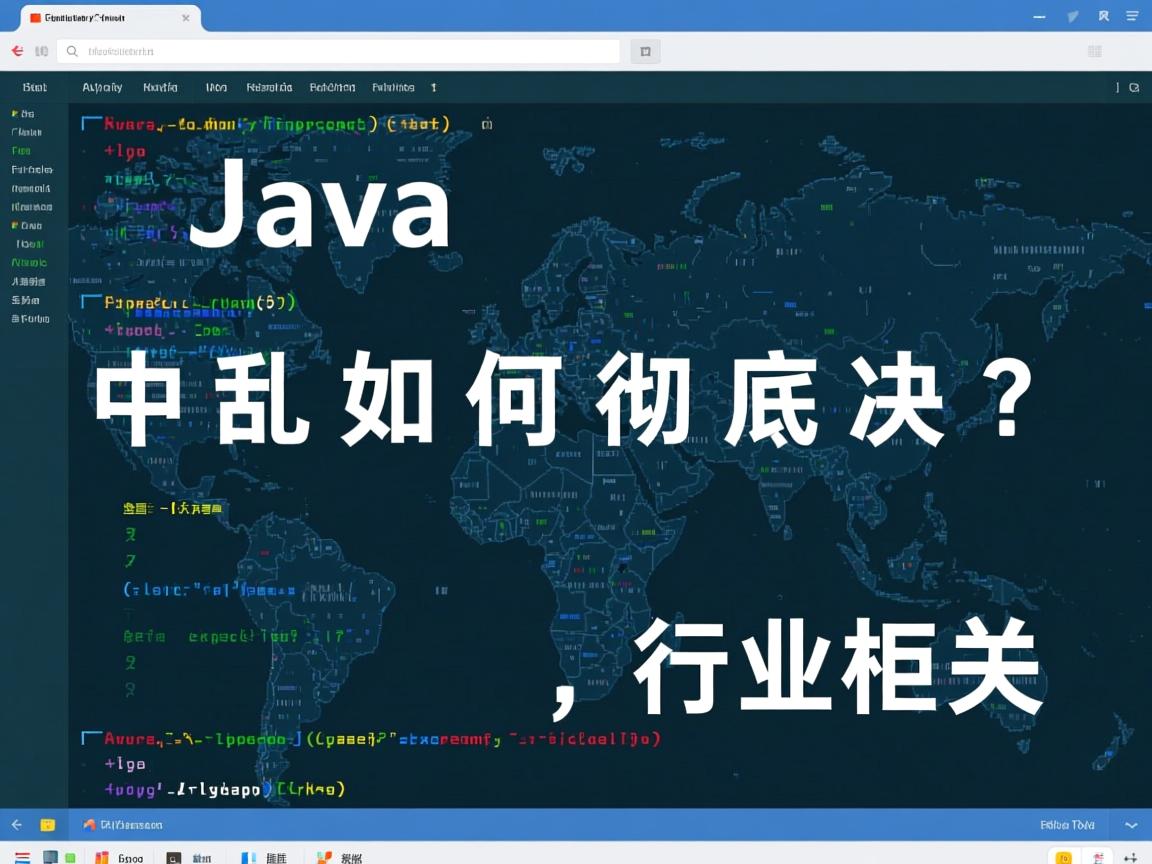This screenshot has width=1152, height=864.
Task: Open the hamburger menu in the title bar
Action: pos(1131,16)
